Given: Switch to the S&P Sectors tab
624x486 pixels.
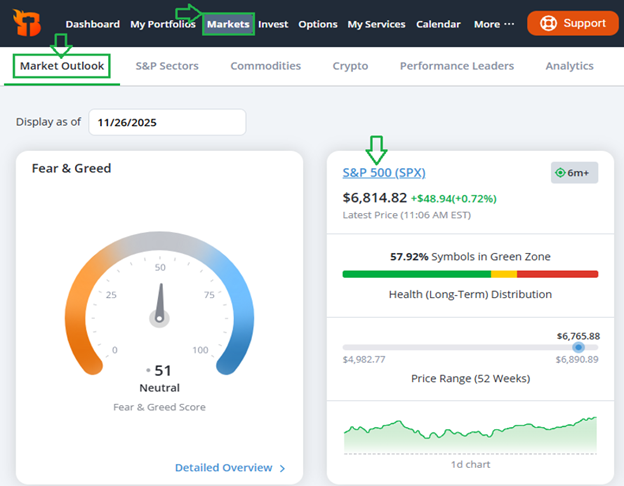Looking at the screenshot, I should [167, 66].
